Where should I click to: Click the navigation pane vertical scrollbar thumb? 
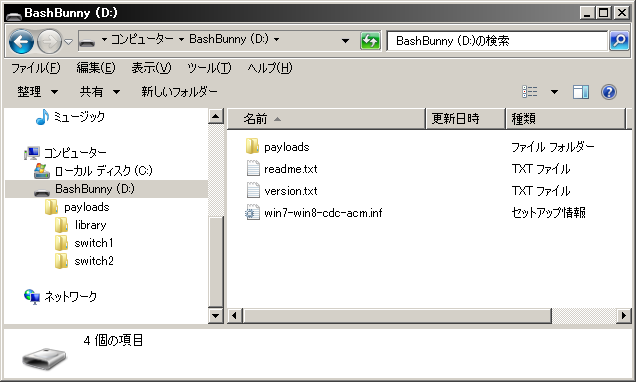click(215, 262)
